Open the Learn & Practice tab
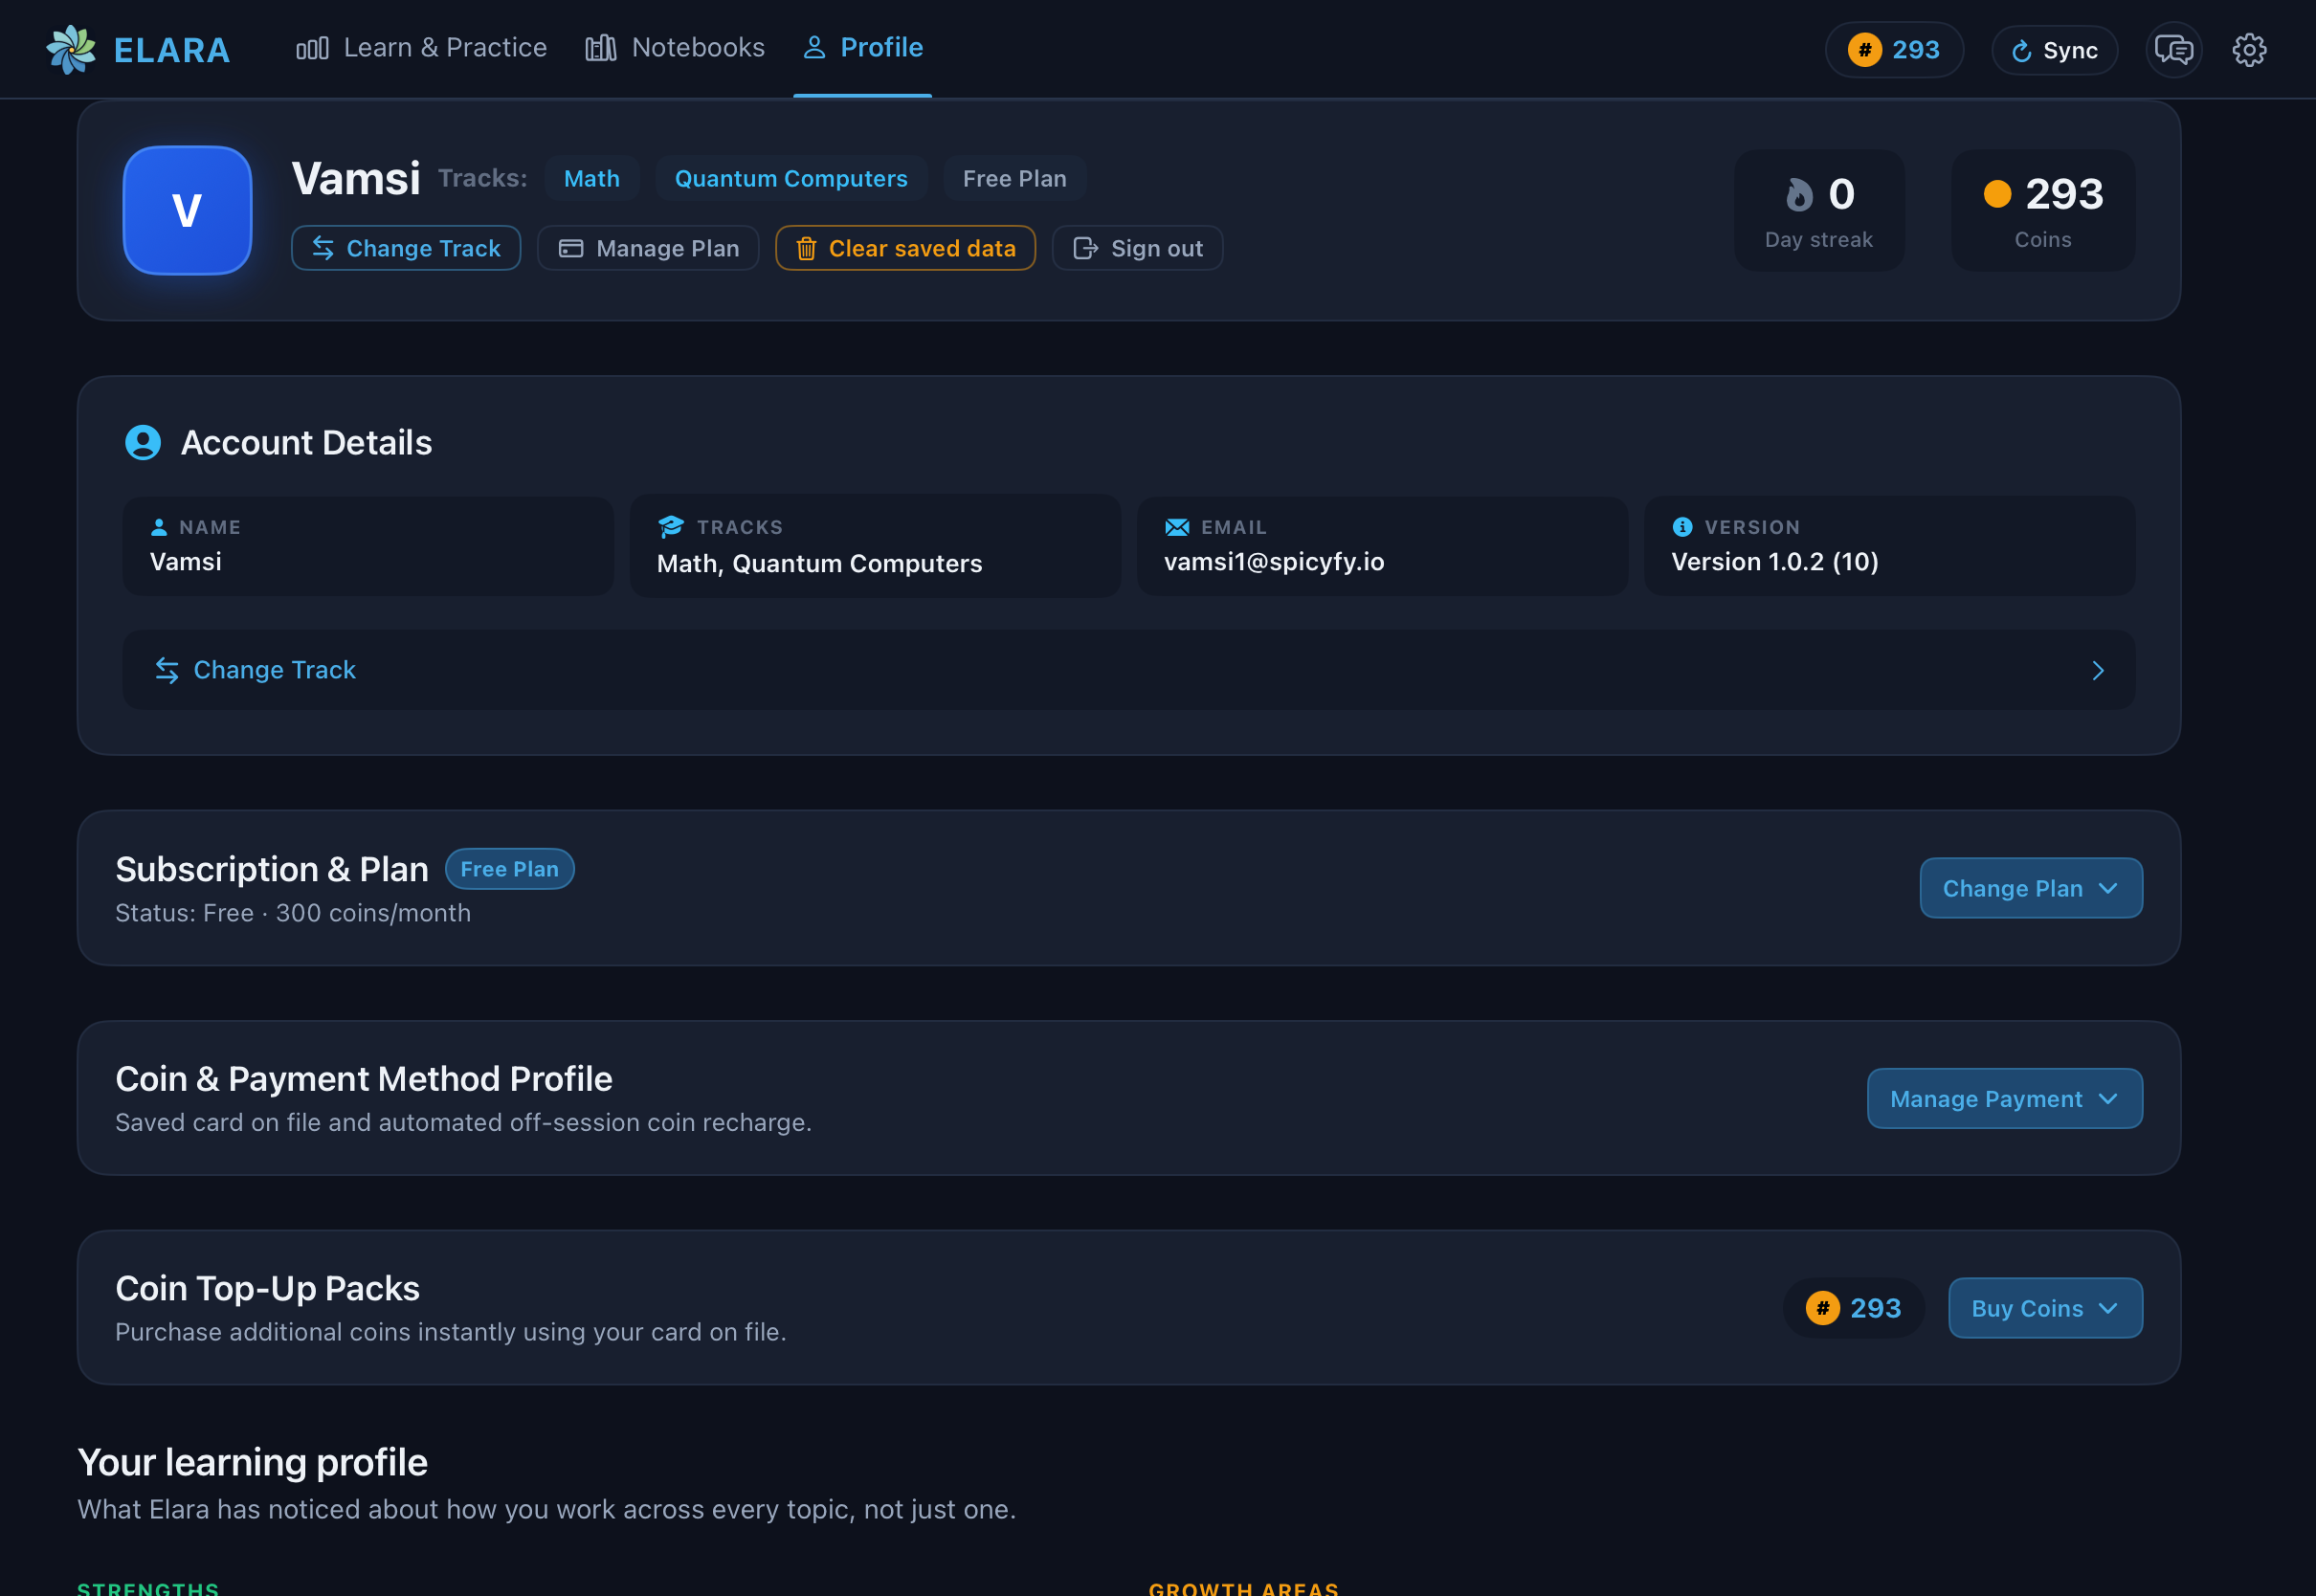This screenshot has width=2316, height=1596. click(421, 48)
